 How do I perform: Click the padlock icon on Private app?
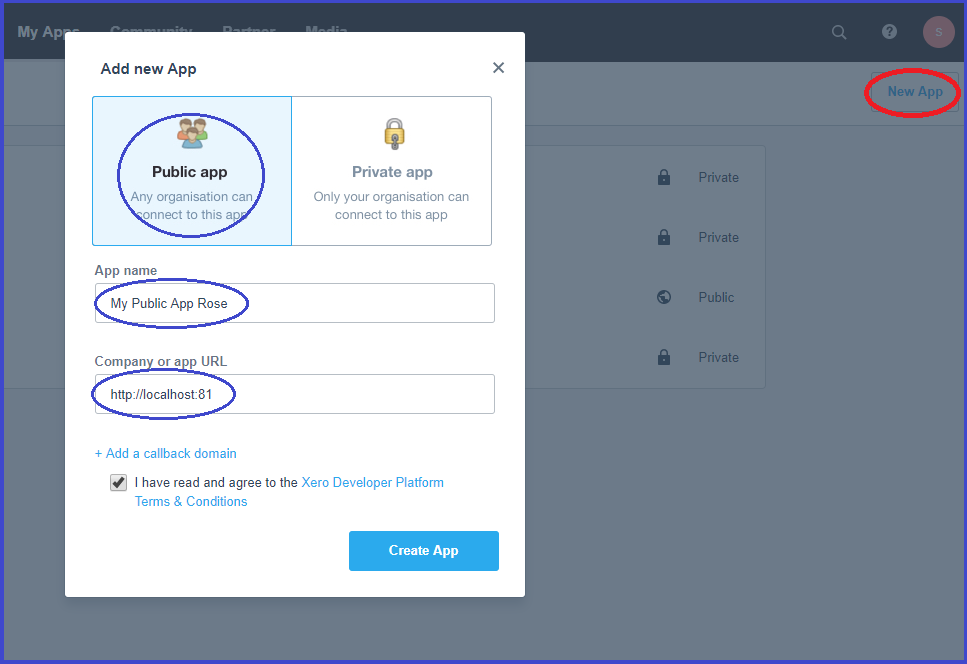coord(394,134)
